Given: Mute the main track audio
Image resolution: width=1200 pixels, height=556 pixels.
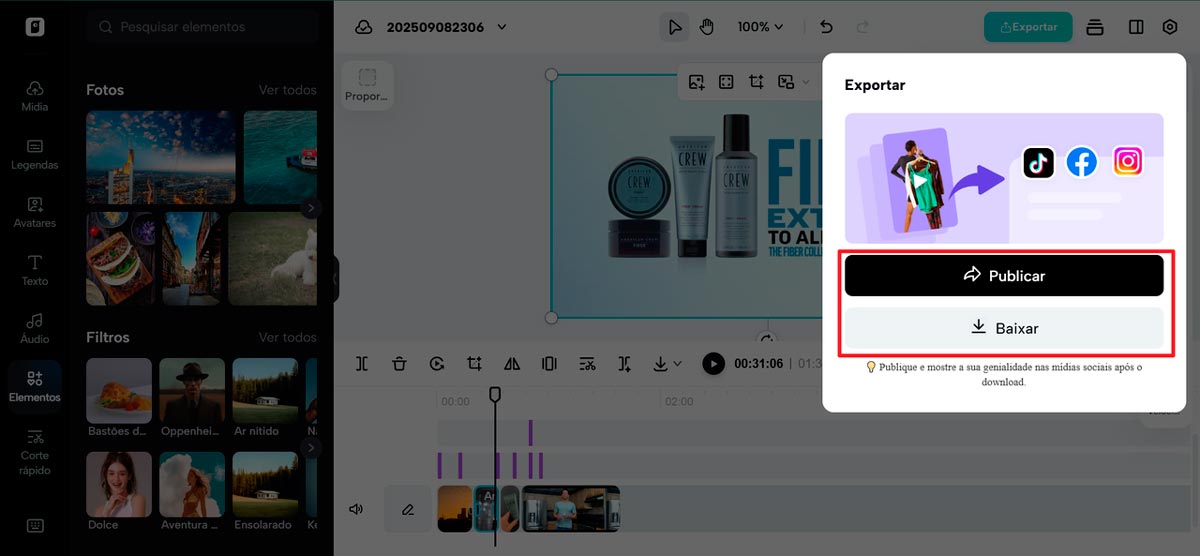Looking at the screenshot, I should pos(355,509).
